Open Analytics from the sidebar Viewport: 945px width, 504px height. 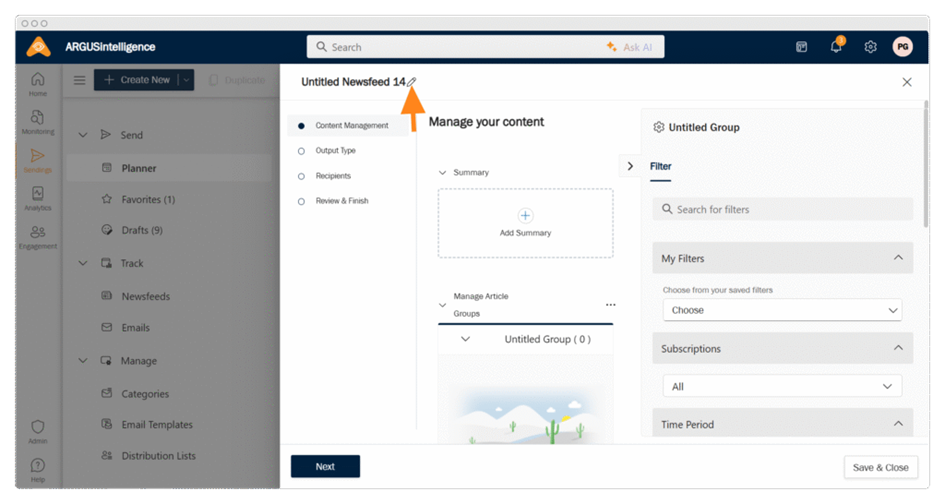click(x=37, y=198)
